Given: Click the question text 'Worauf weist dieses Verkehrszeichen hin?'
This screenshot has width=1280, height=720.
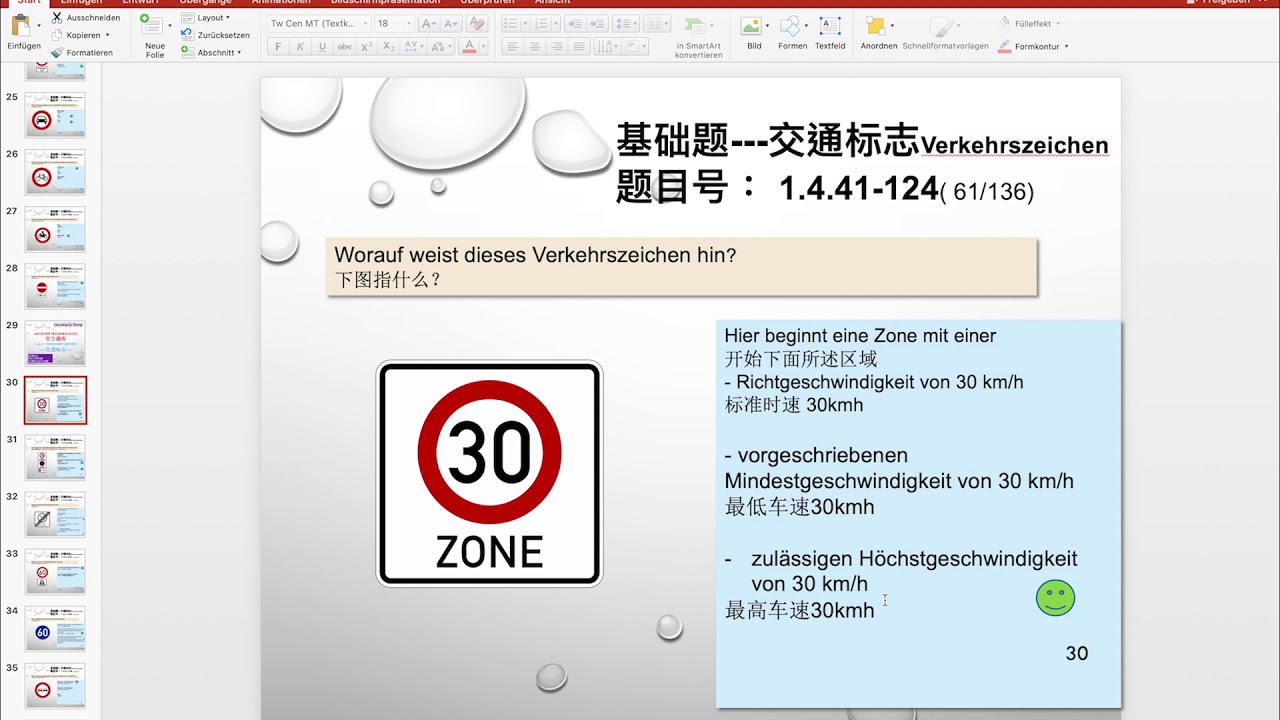Looking at the screenshot, I should pyautogui.click(x=535, y=255).
